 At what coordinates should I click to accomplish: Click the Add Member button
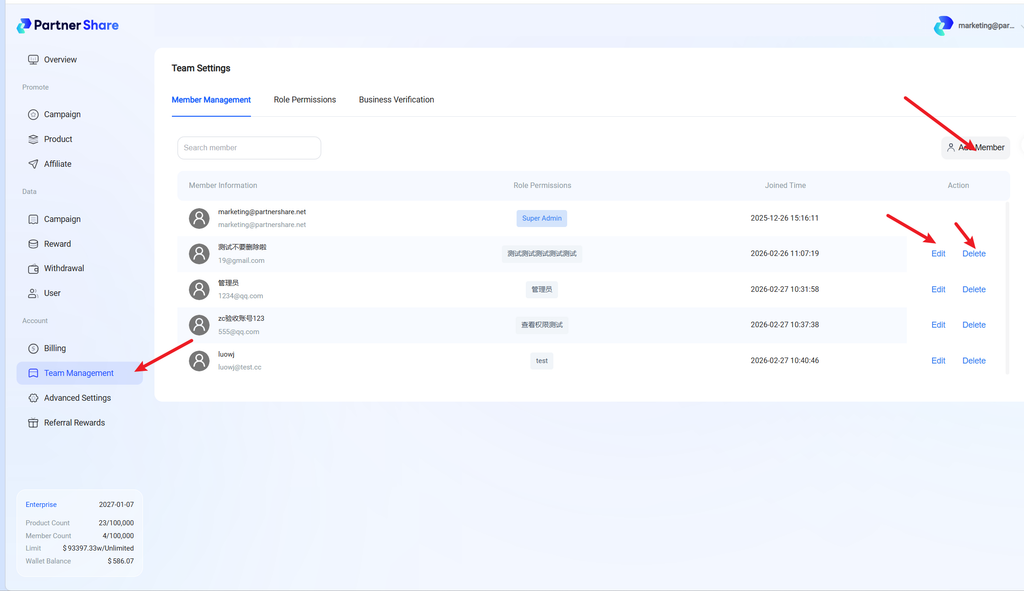976,148
